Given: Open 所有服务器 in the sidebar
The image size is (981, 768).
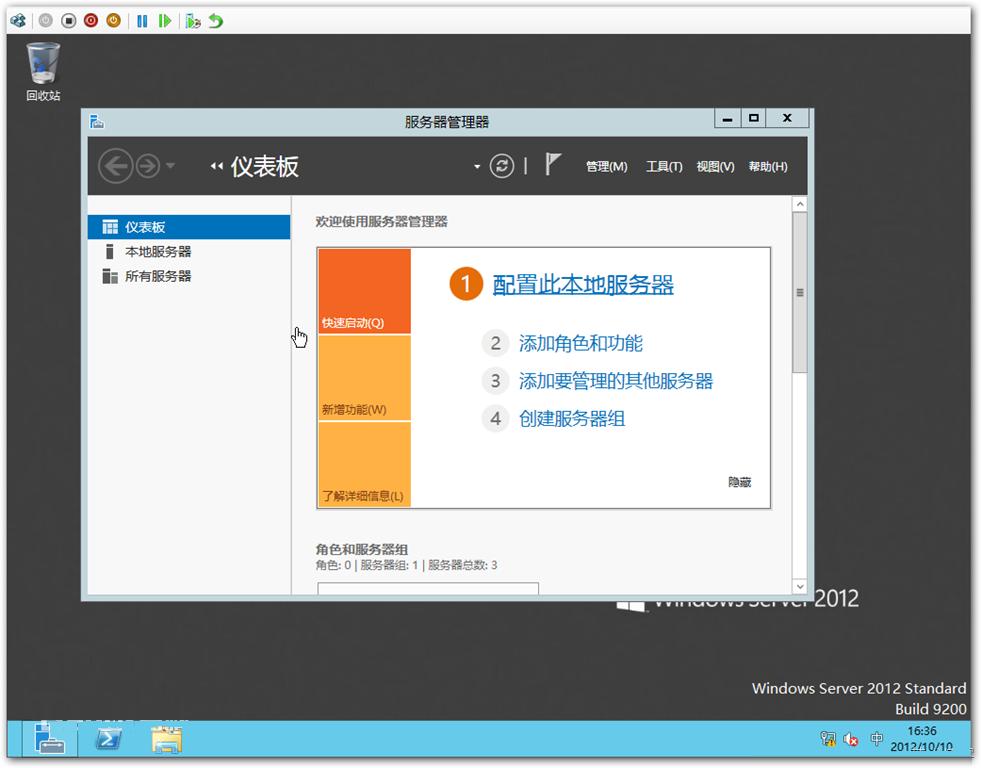Looking at the screenshot, I should [149, 276].
